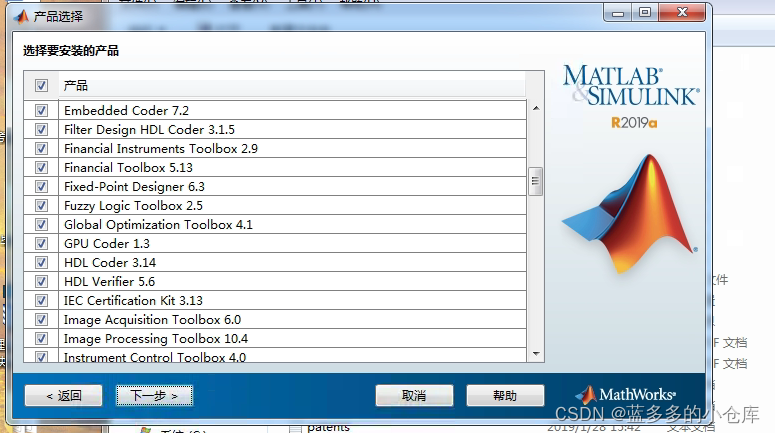Viewport: 775px width, 433px height.
Task: Uncheck the Embedded Coder 7.2 checkbox
Action: pyautogui.click(x=41, y=111)
